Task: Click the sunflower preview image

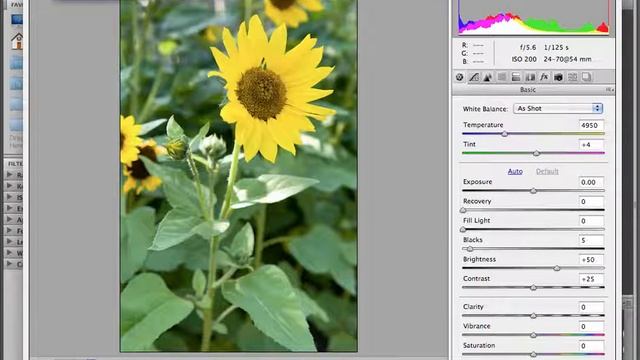Action: 239,176
